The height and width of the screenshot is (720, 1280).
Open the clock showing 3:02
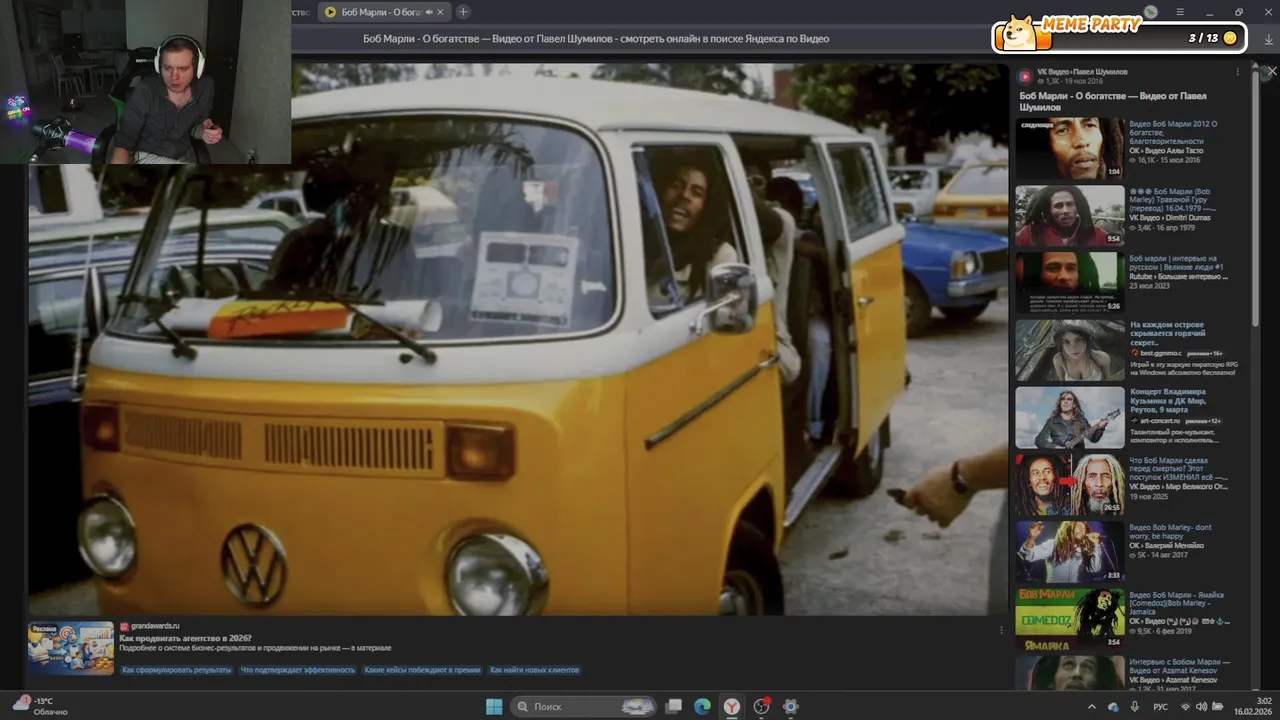(1255, 706)
